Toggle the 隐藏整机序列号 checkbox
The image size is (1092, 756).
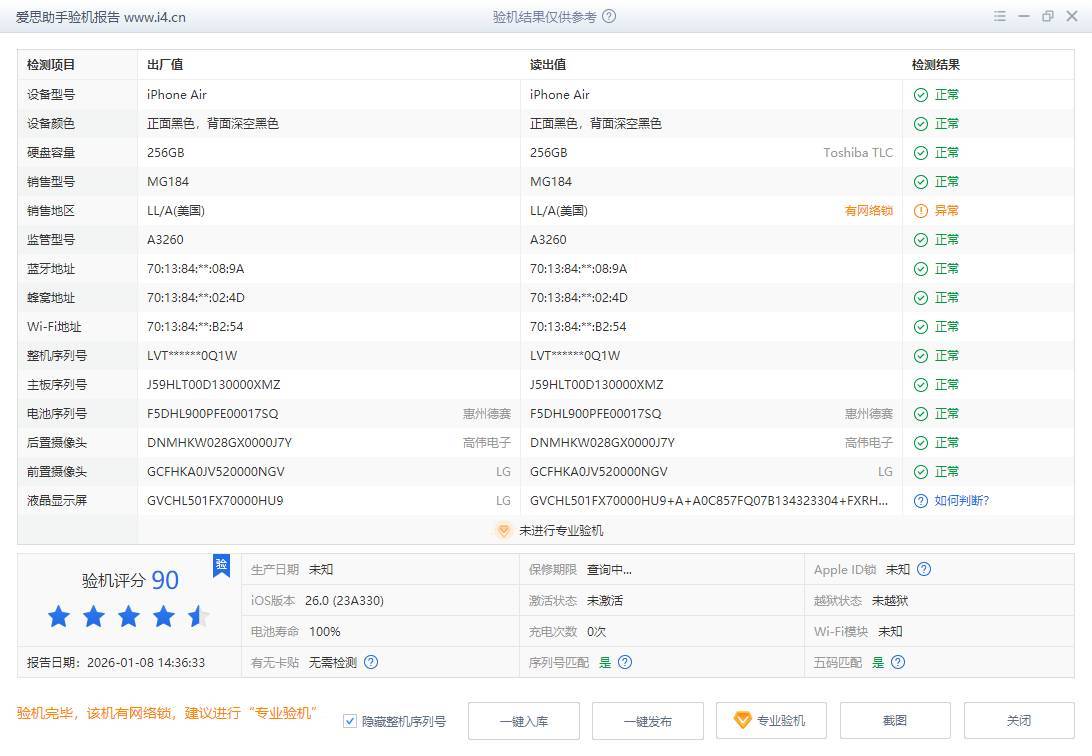click(x=350, y=721)
